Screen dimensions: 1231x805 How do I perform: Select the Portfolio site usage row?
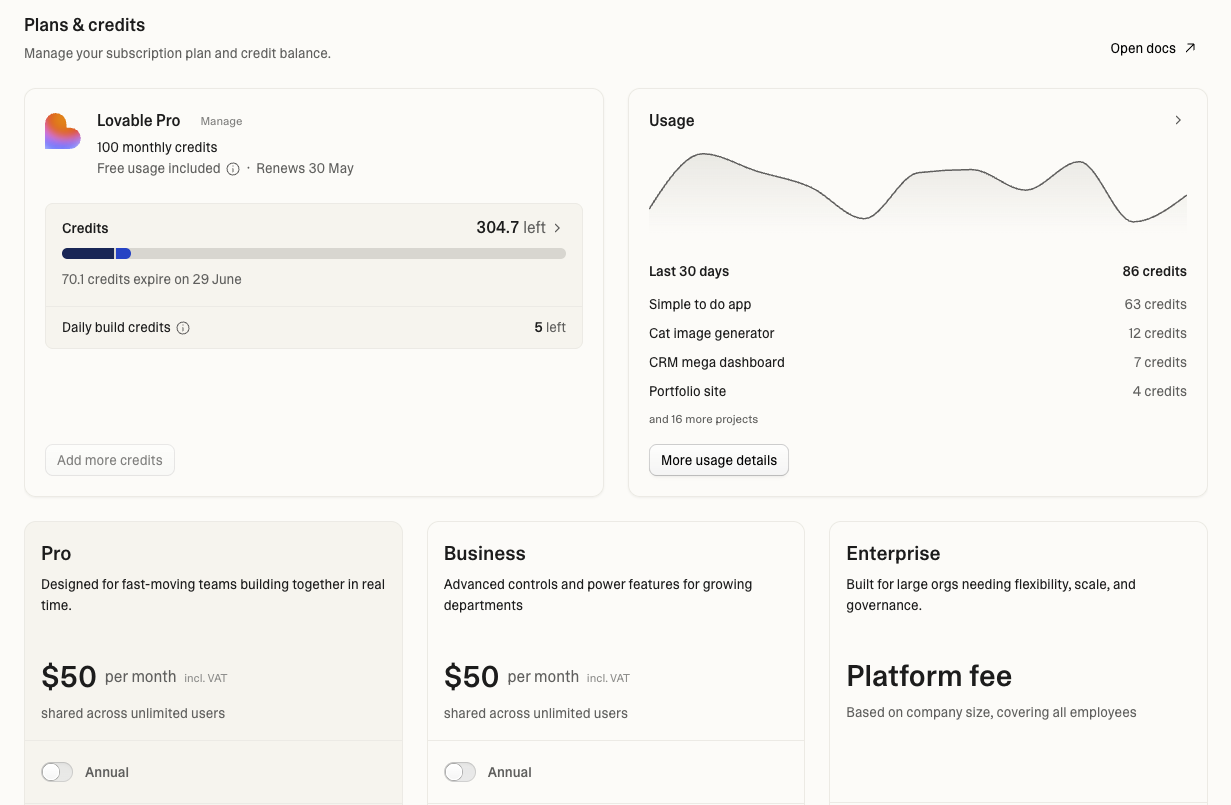pos(918,391)
